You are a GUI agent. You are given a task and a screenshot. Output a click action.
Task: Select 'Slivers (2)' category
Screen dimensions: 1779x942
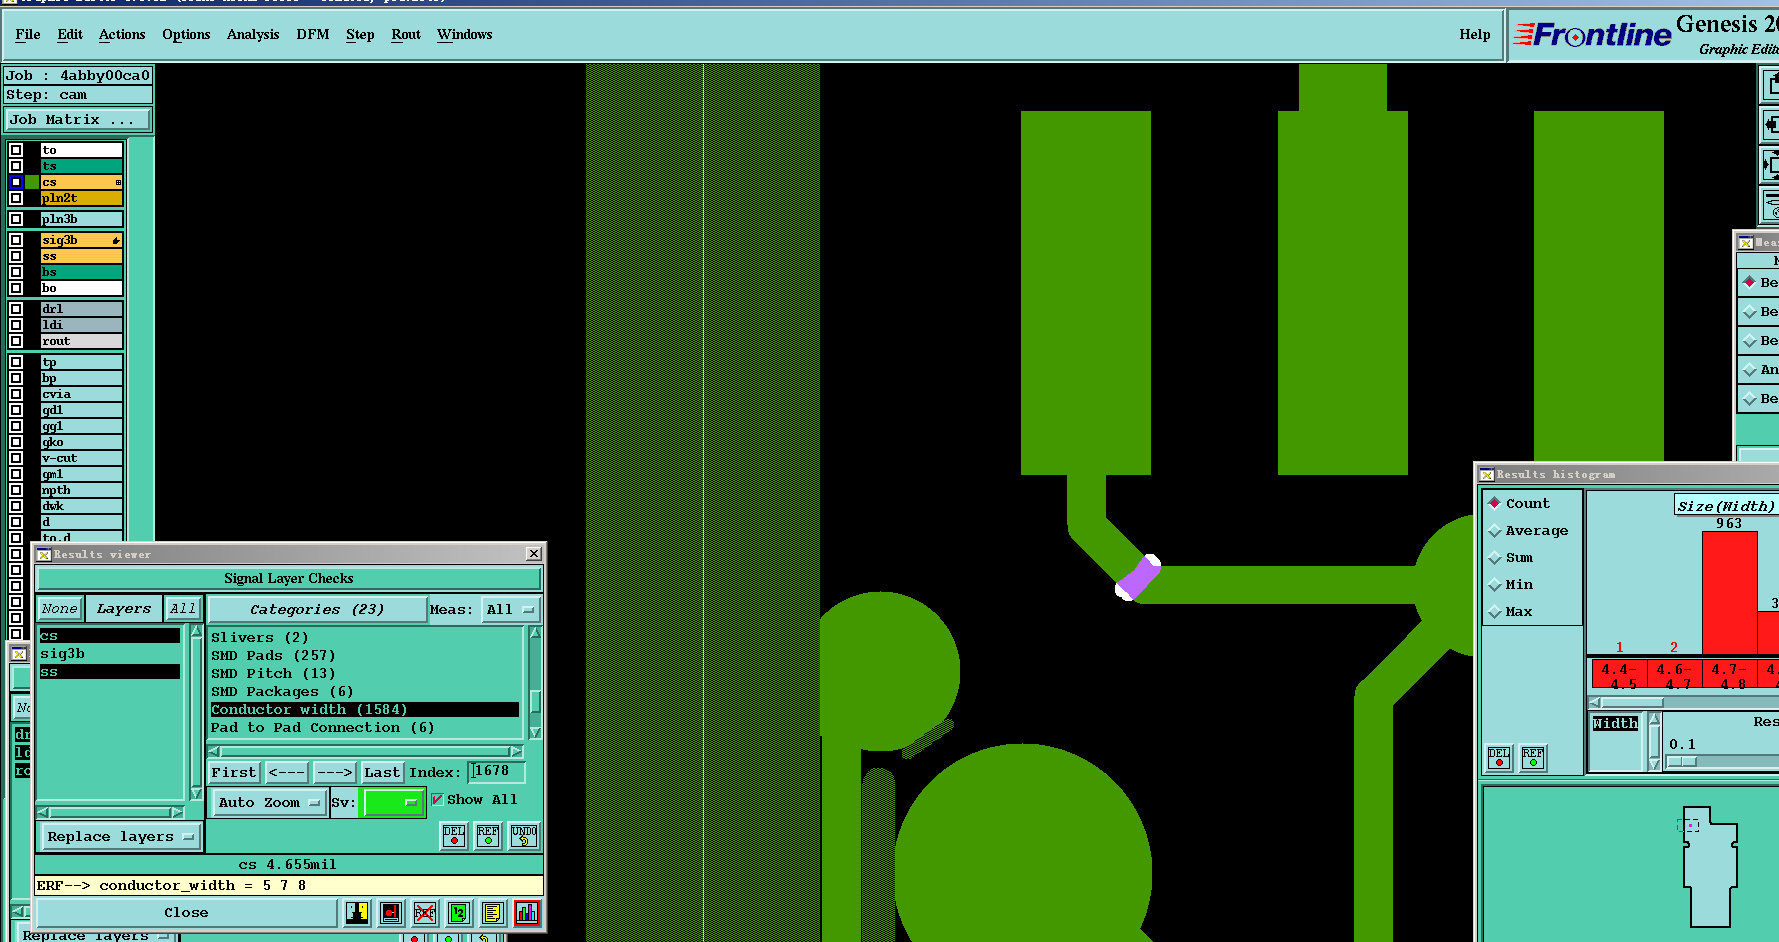click(260, 637)
